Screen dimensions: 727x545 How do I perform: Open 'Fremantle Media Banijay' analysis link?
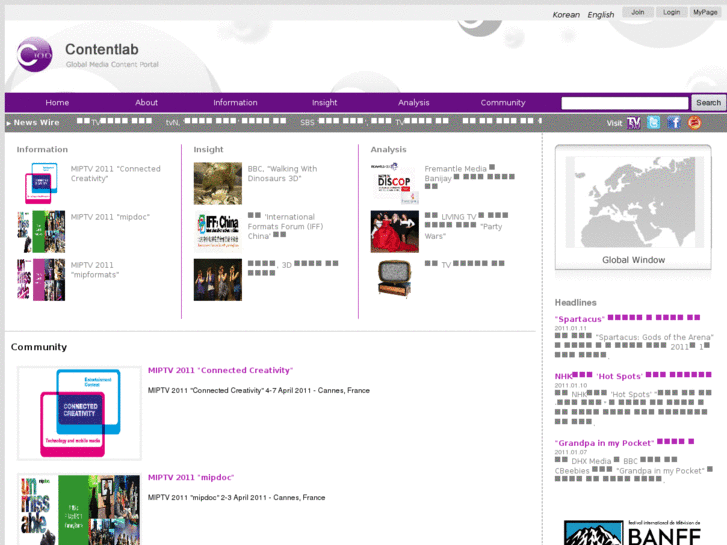click(469, 178)
